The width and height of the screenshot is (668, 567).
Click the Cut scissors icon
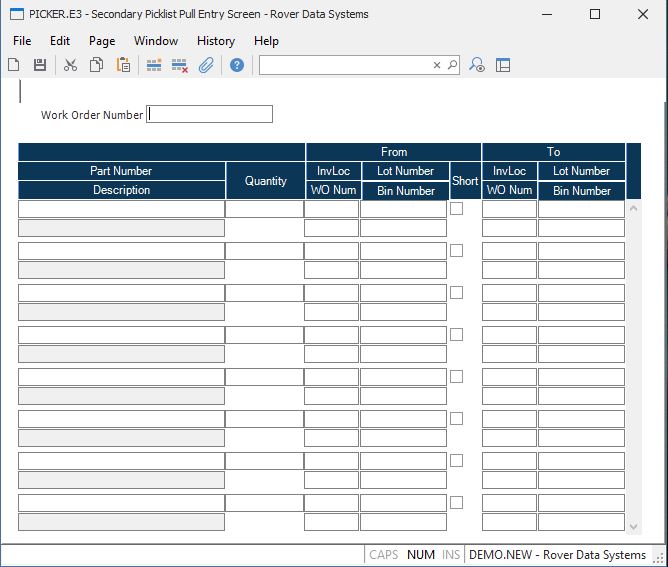point(70,65)
